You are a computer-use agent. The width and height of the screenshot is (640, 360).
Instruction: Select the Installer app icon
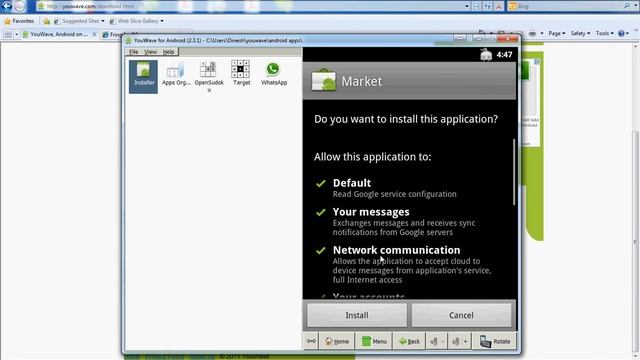pyautogui.click(x=143, y=76)
